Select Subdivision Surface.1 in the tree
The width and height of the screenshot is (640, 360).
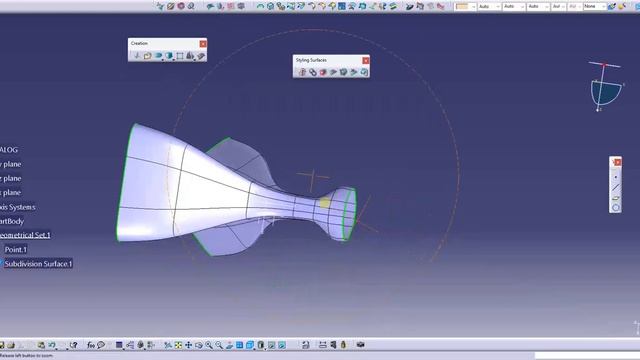point(38,264)
